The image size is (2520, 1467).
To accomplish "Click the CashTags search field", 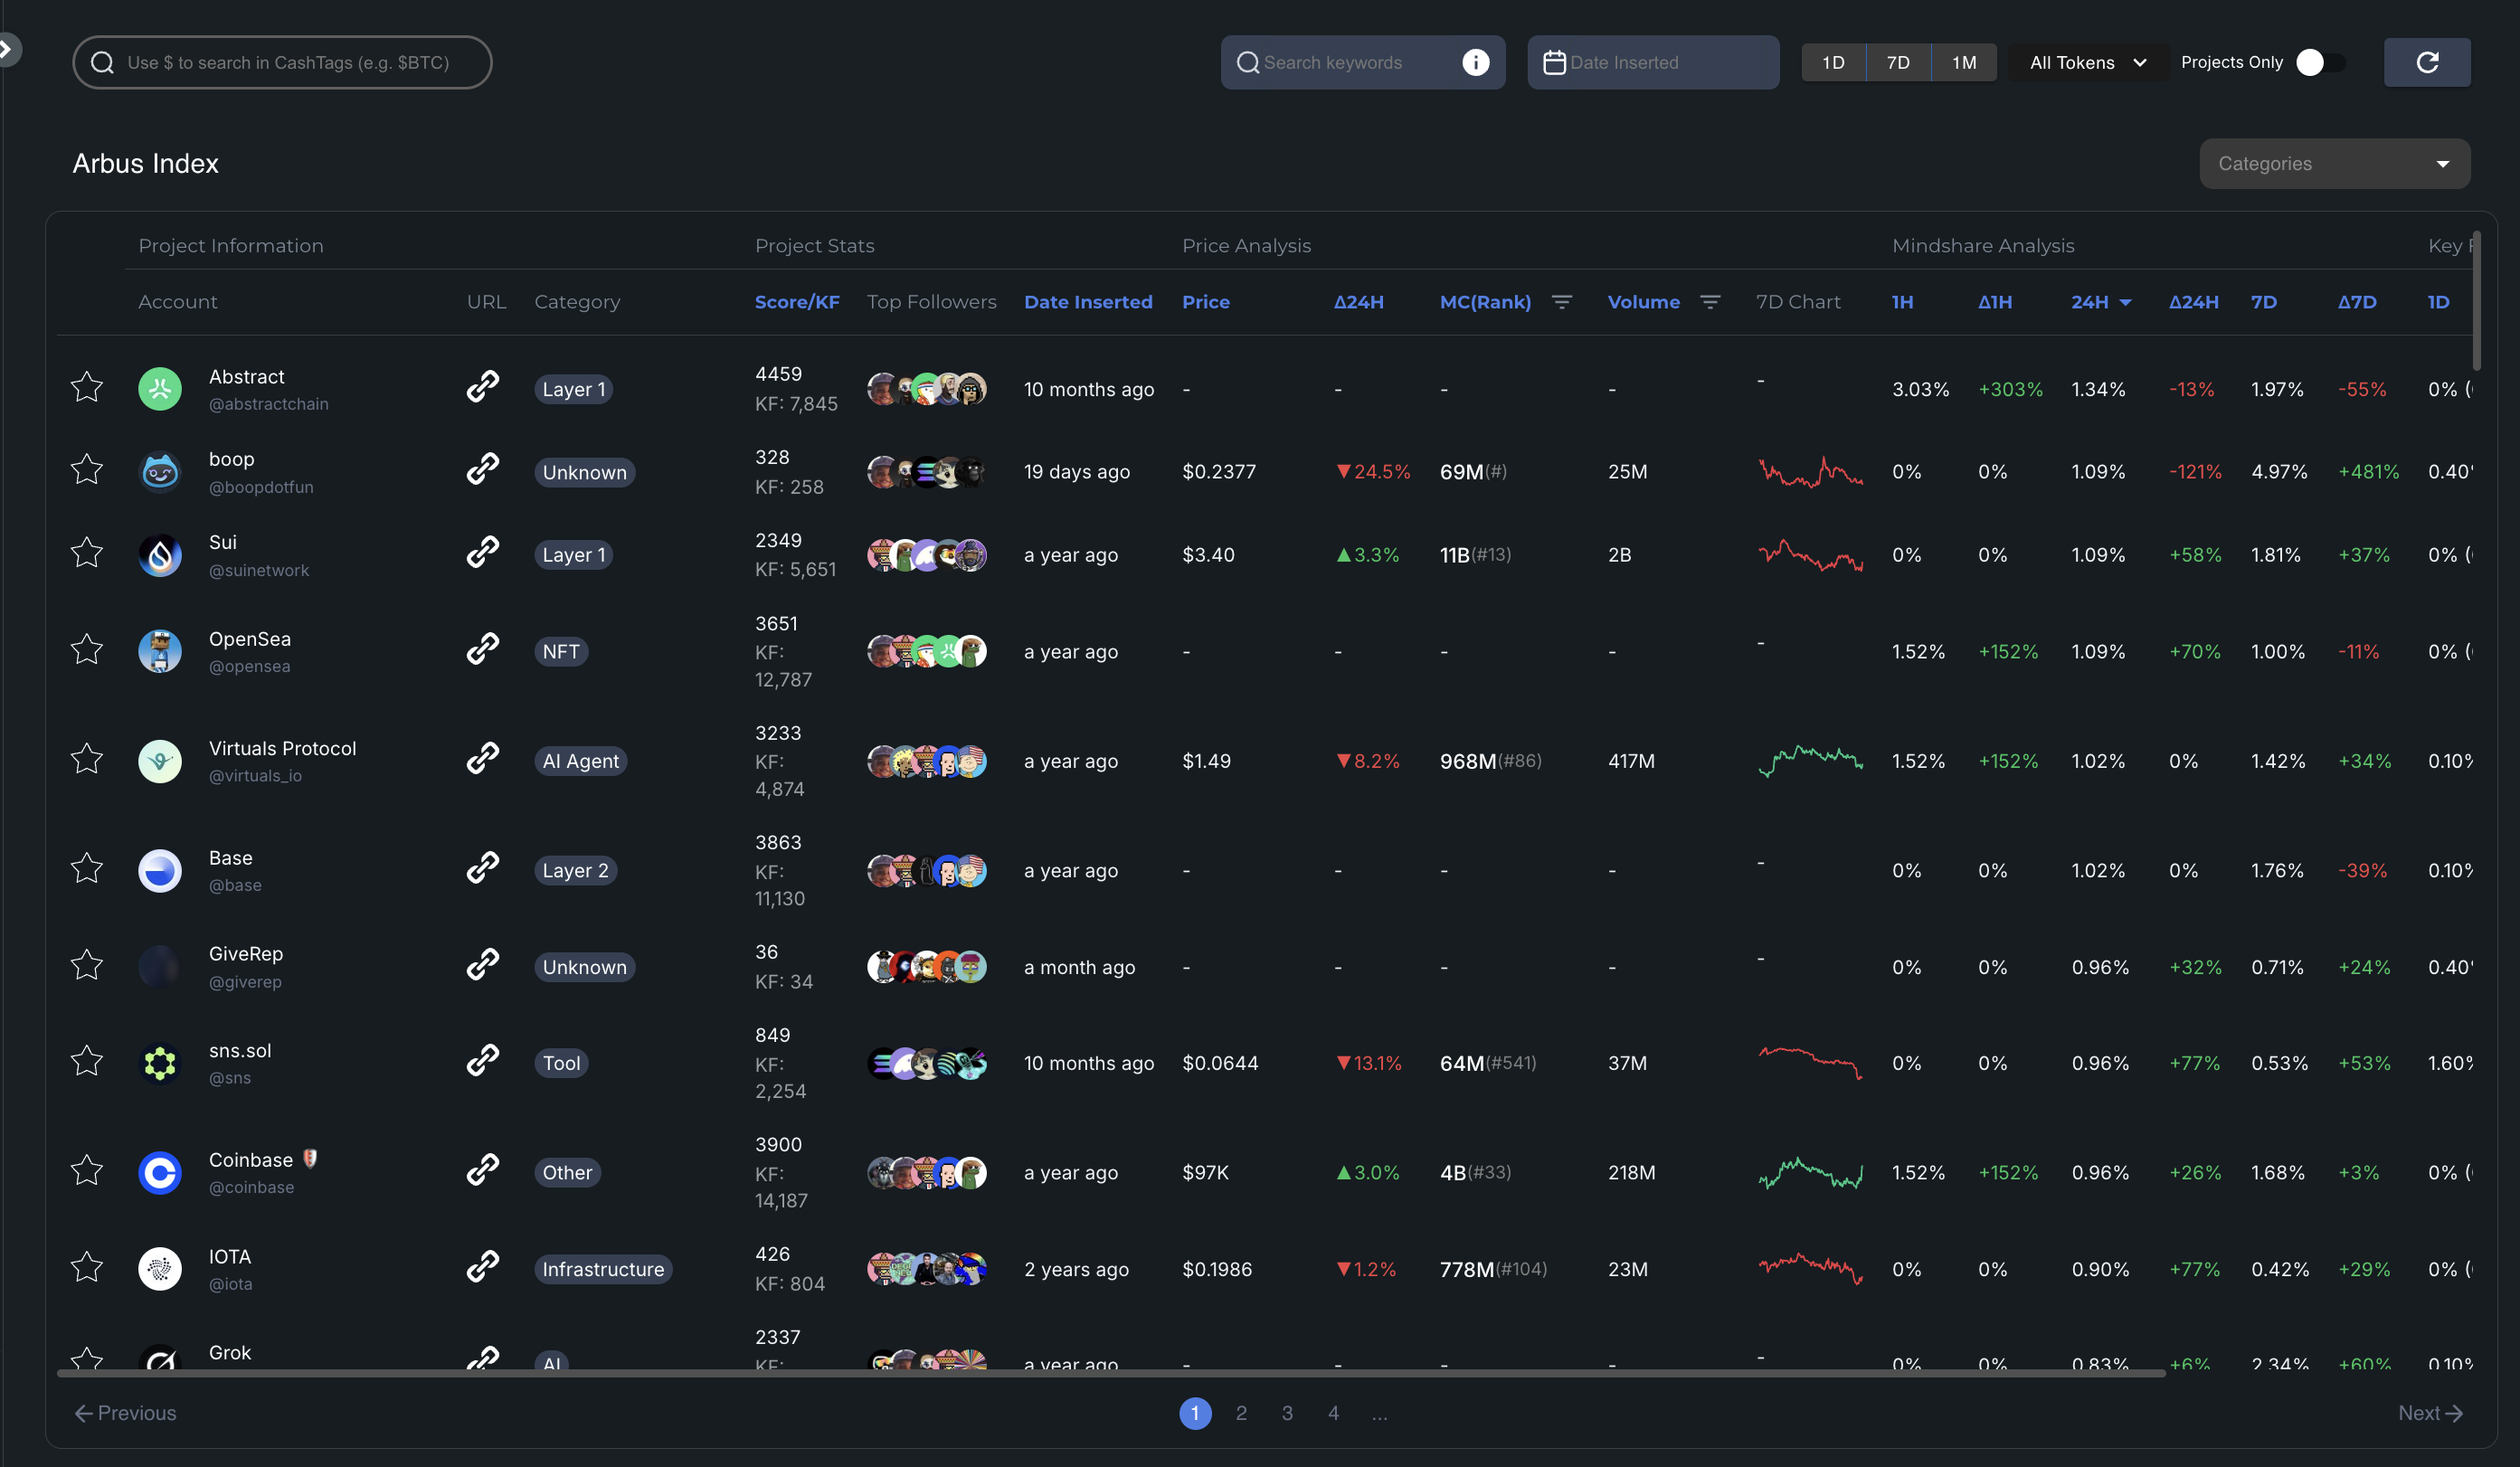I will [x=282, y=62].
